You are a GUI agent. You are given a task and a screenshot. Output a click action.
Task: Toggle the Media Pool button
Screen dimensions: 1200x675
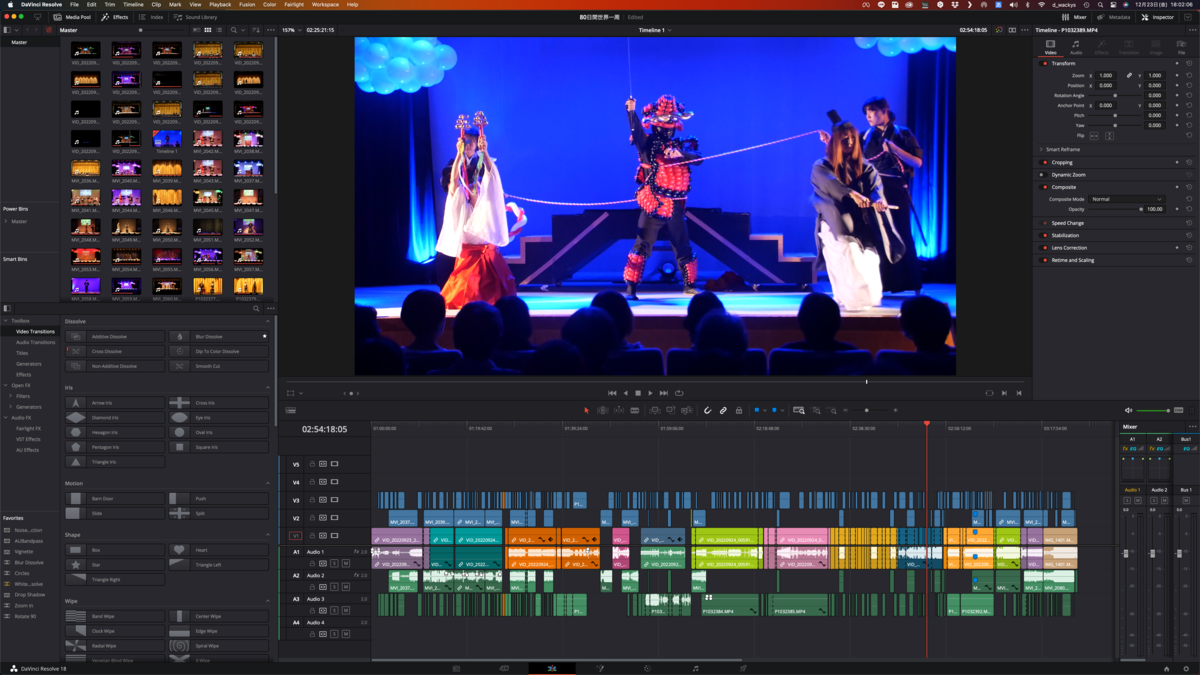pyautogui.click(x=72, y=17)
